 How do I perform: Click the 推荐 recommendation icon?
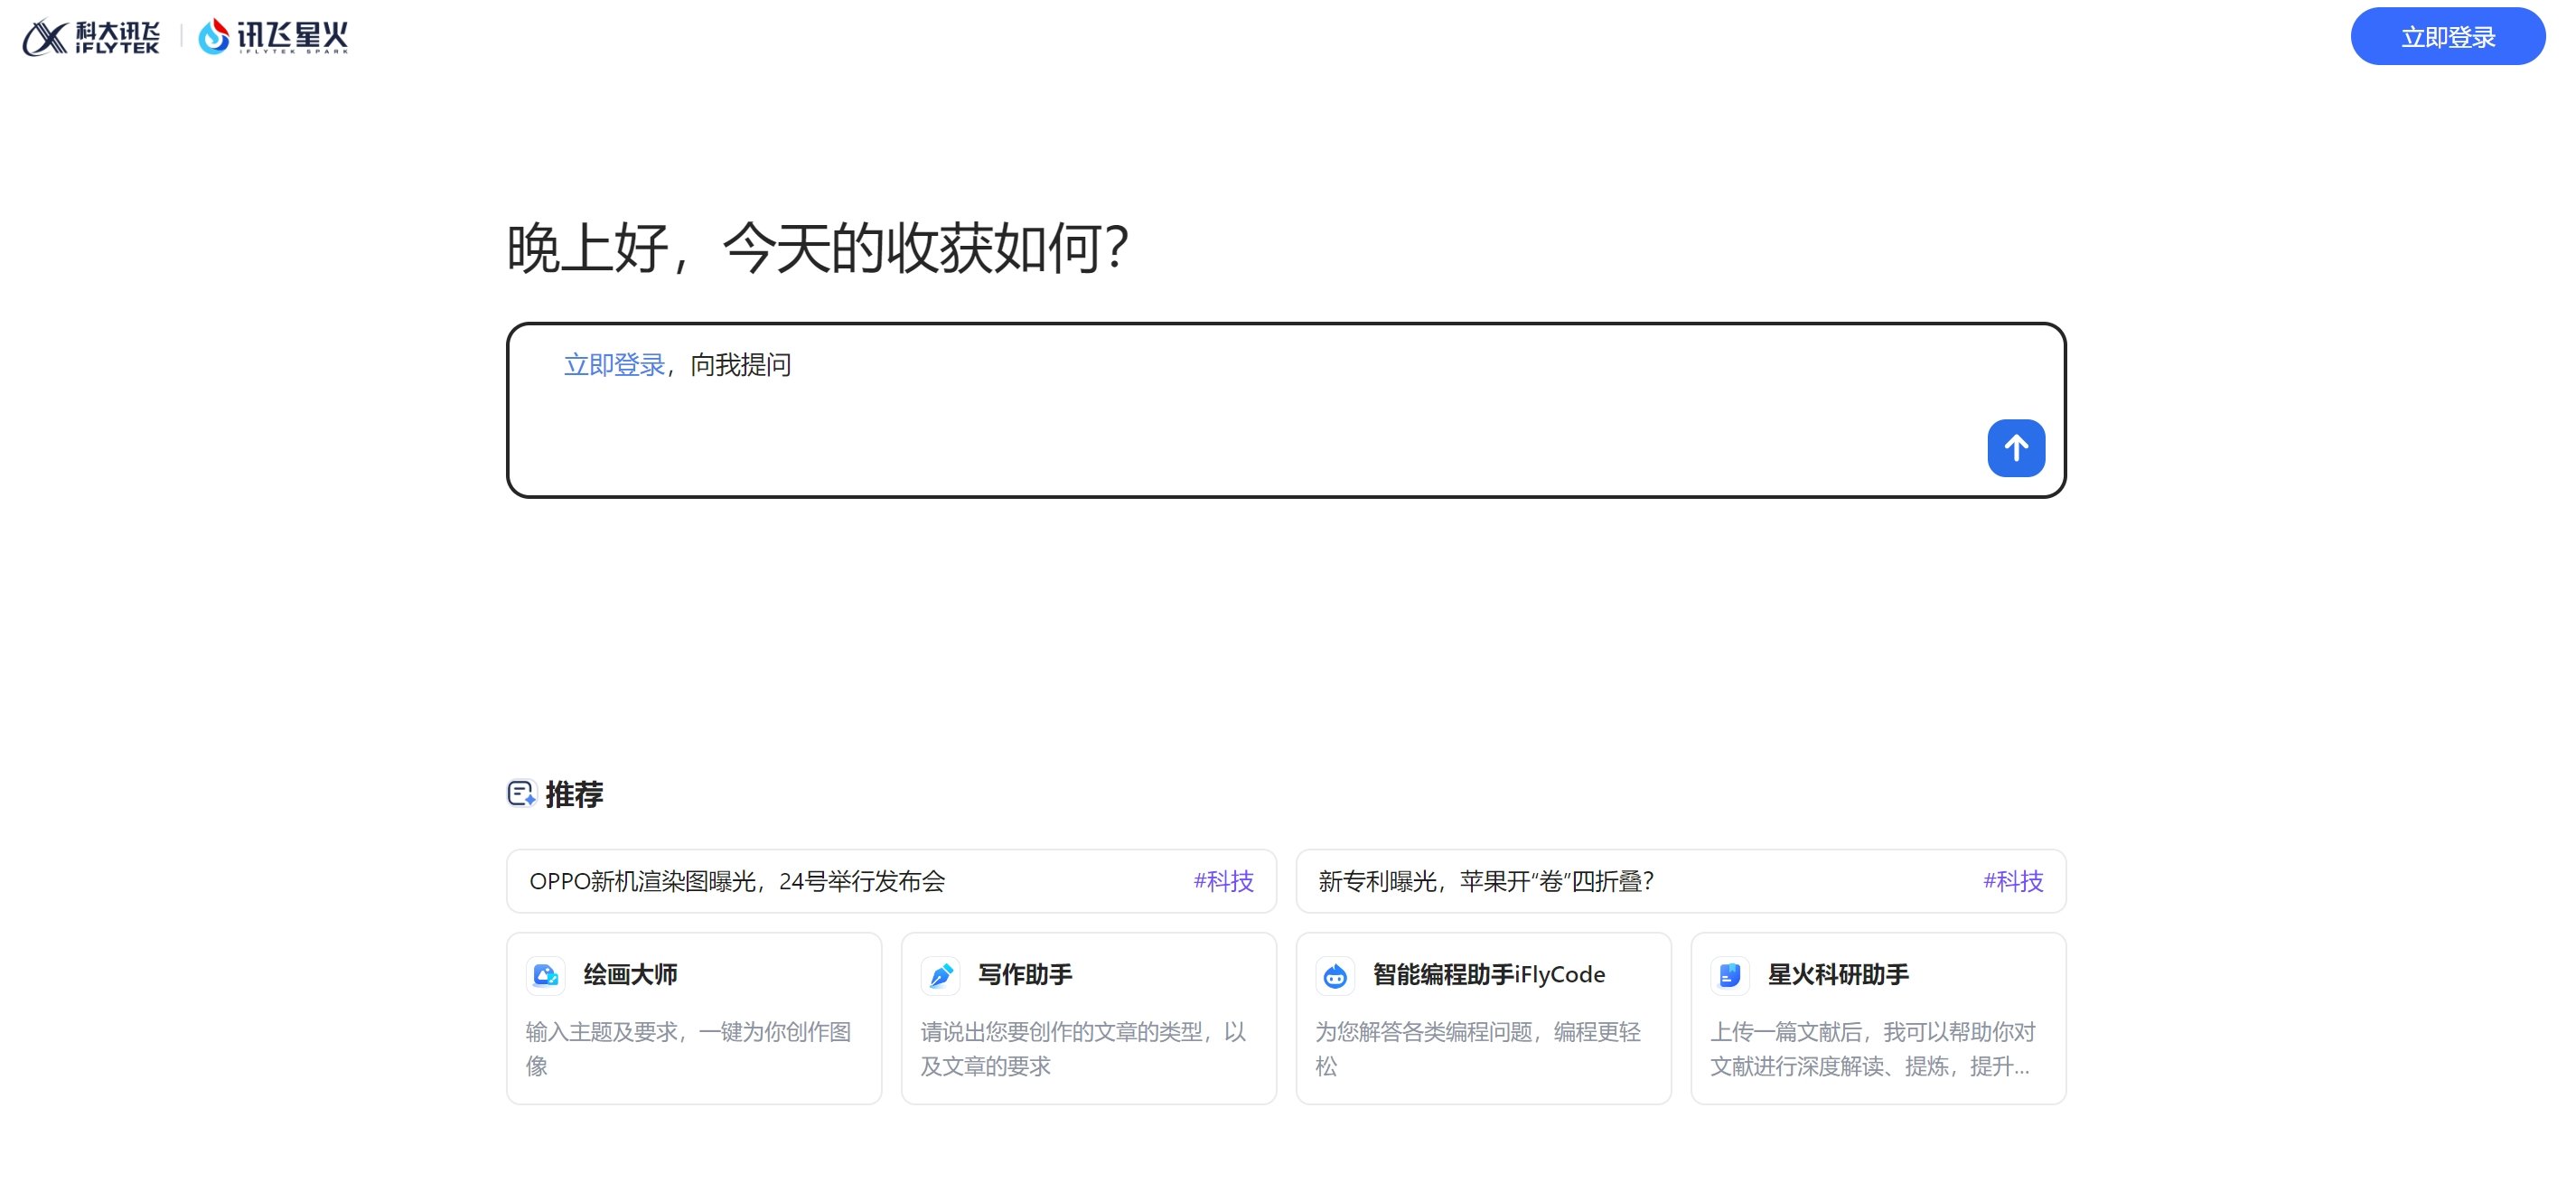(x=520, y=793)
